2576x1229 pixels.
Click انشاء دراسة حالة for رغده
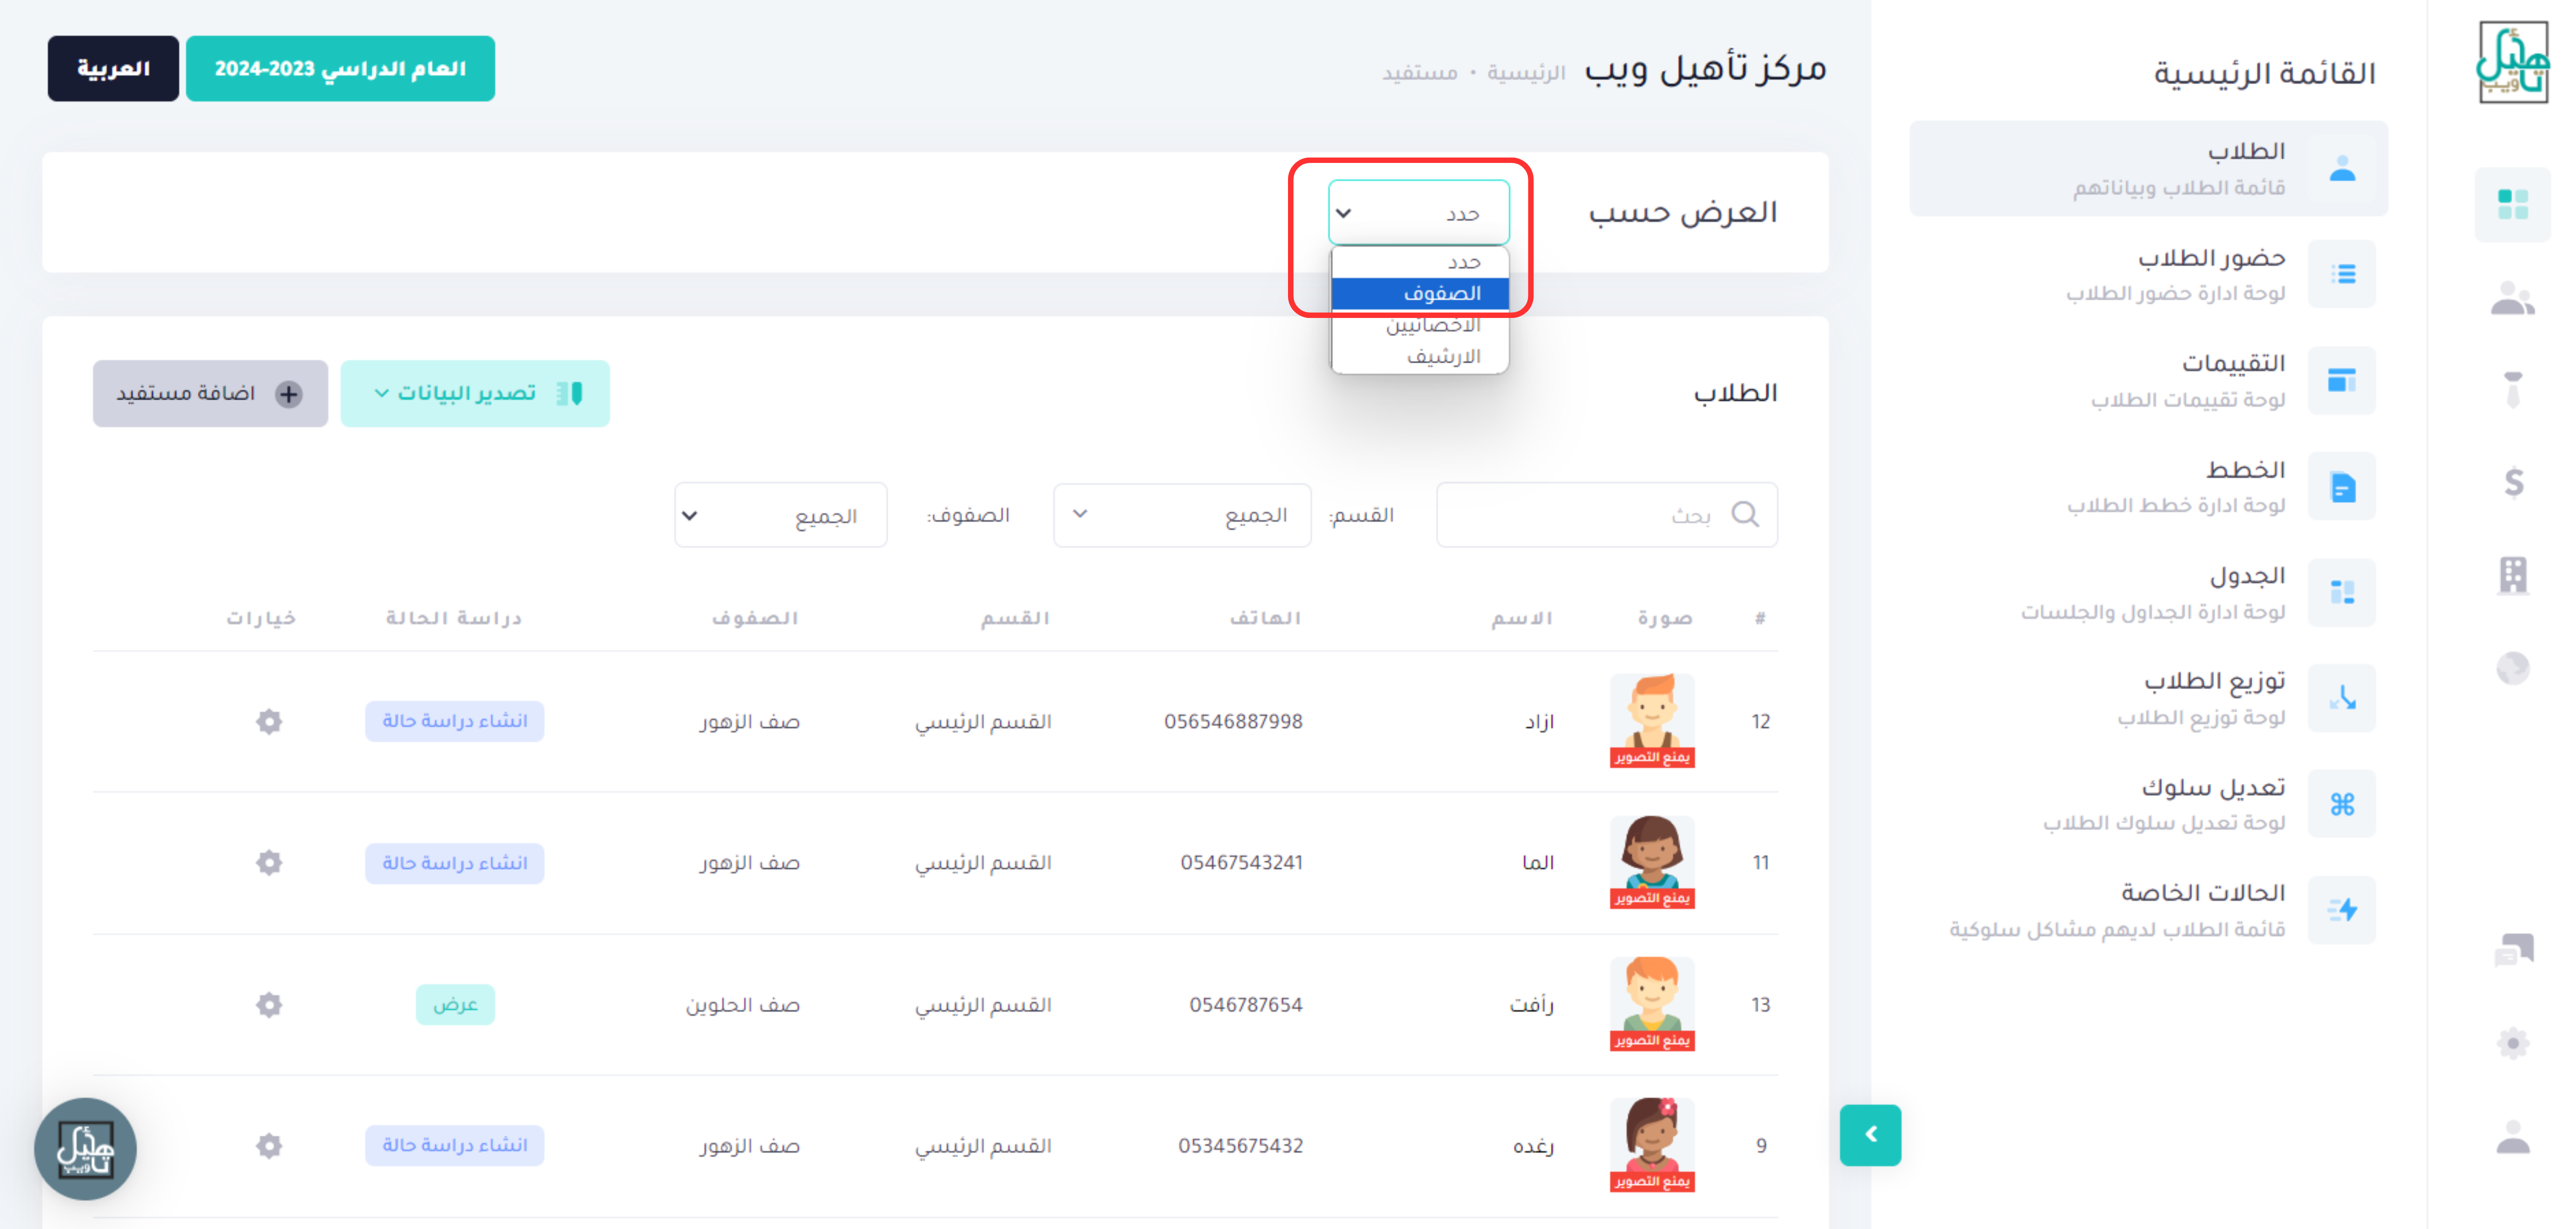click(454, 1145)
